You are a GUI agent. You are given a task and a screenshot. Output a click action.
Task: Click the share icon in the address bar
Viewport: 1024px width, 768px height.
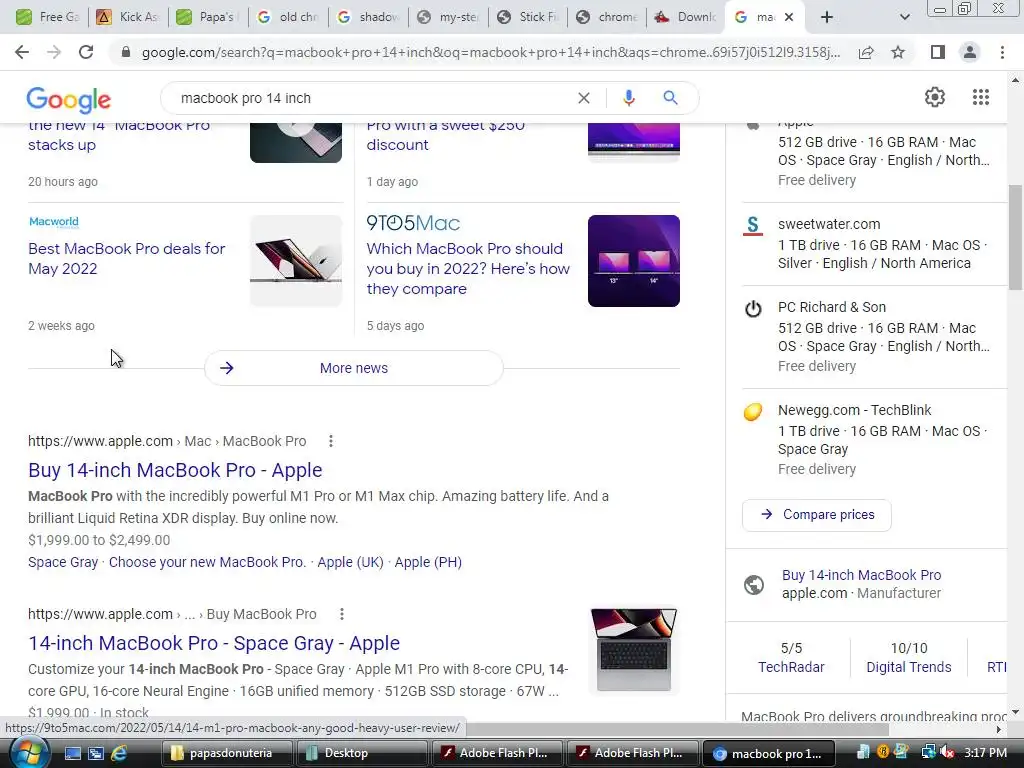[x=866, y=52]
